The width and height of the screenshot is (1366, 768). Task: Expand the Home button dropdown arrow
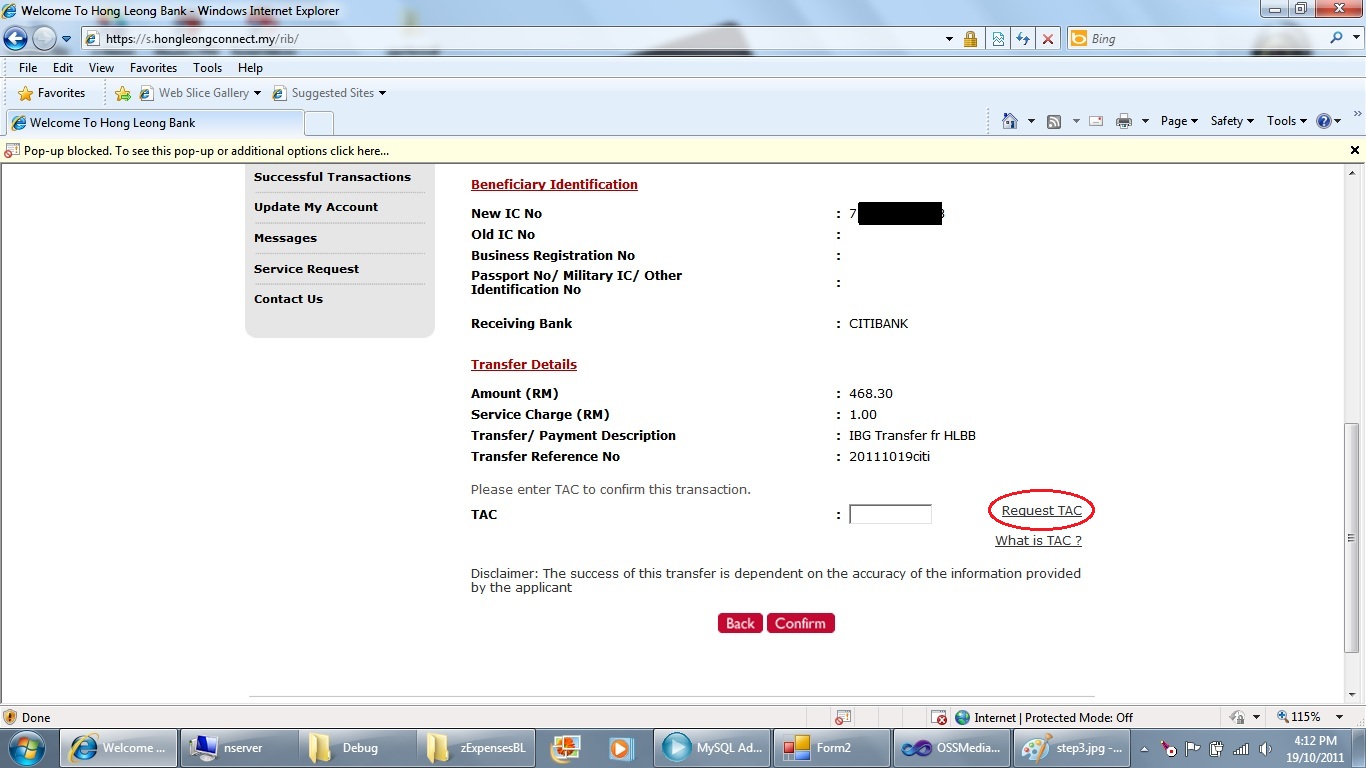pos(1030,121)
